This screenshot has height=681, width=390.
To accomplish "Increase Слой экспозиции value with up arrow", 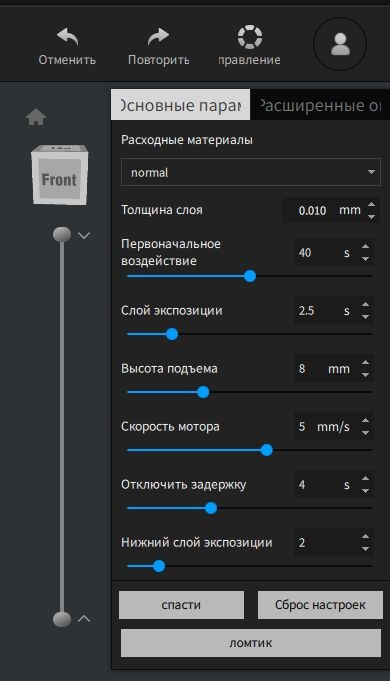I will click(x=366, y=304).
